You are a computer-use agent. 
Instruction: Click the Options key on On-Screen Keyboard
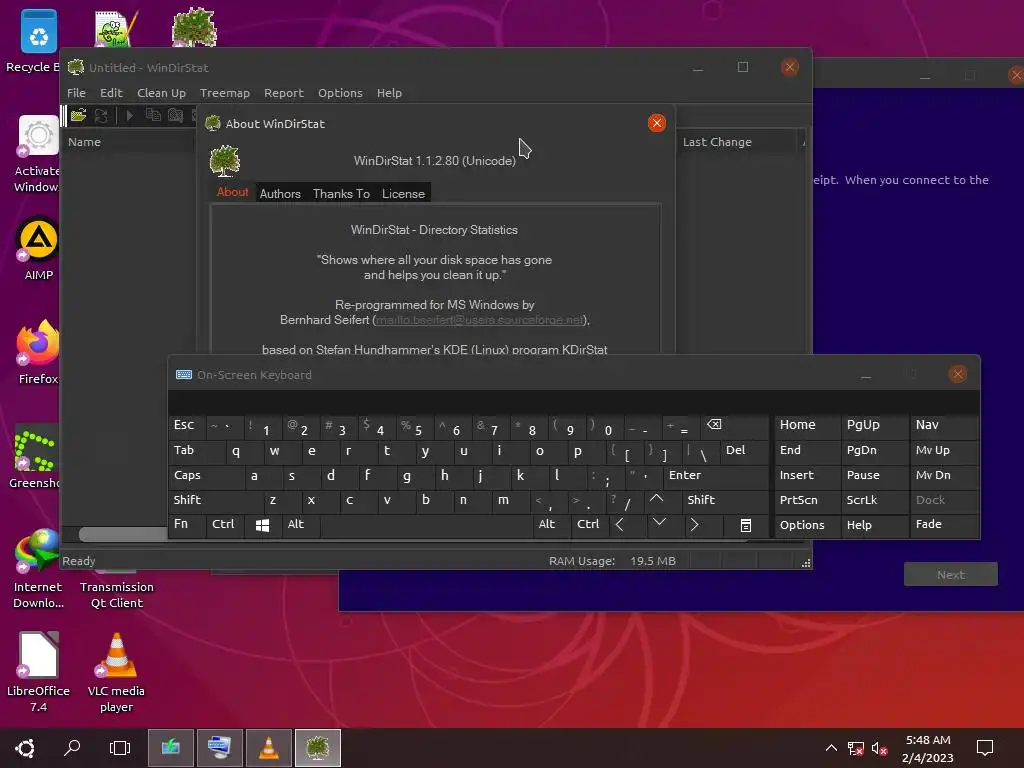point(807,525)
